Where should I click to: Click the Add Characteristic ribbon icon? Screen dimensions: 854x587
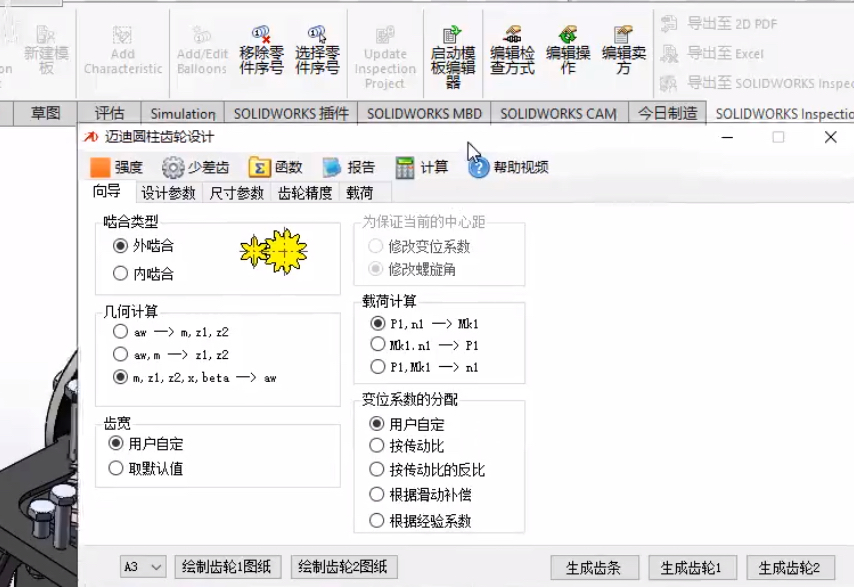(x=123, y=51)
